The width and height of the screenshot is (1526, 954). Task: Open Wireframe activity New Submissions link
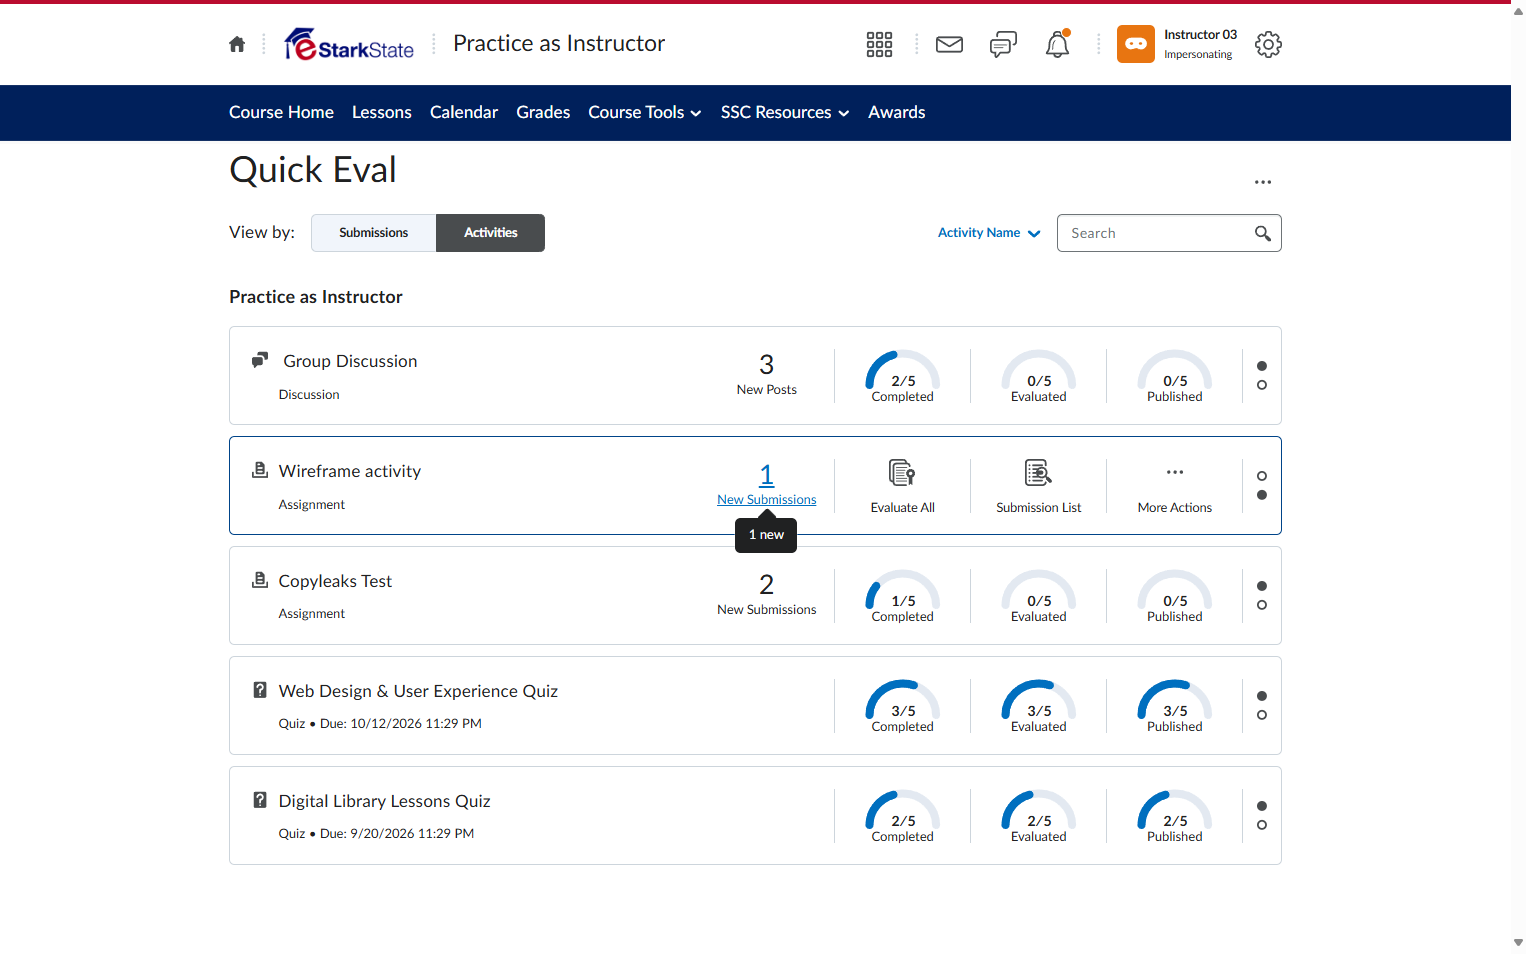pyautogui.click(x=767, y=485)
